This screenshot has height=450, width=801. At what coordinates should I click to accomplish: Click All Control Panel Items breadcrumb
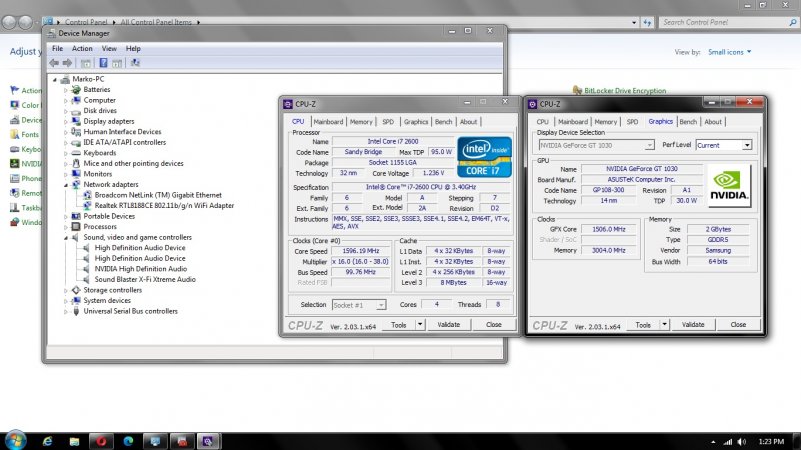click(x=156, y=22)
